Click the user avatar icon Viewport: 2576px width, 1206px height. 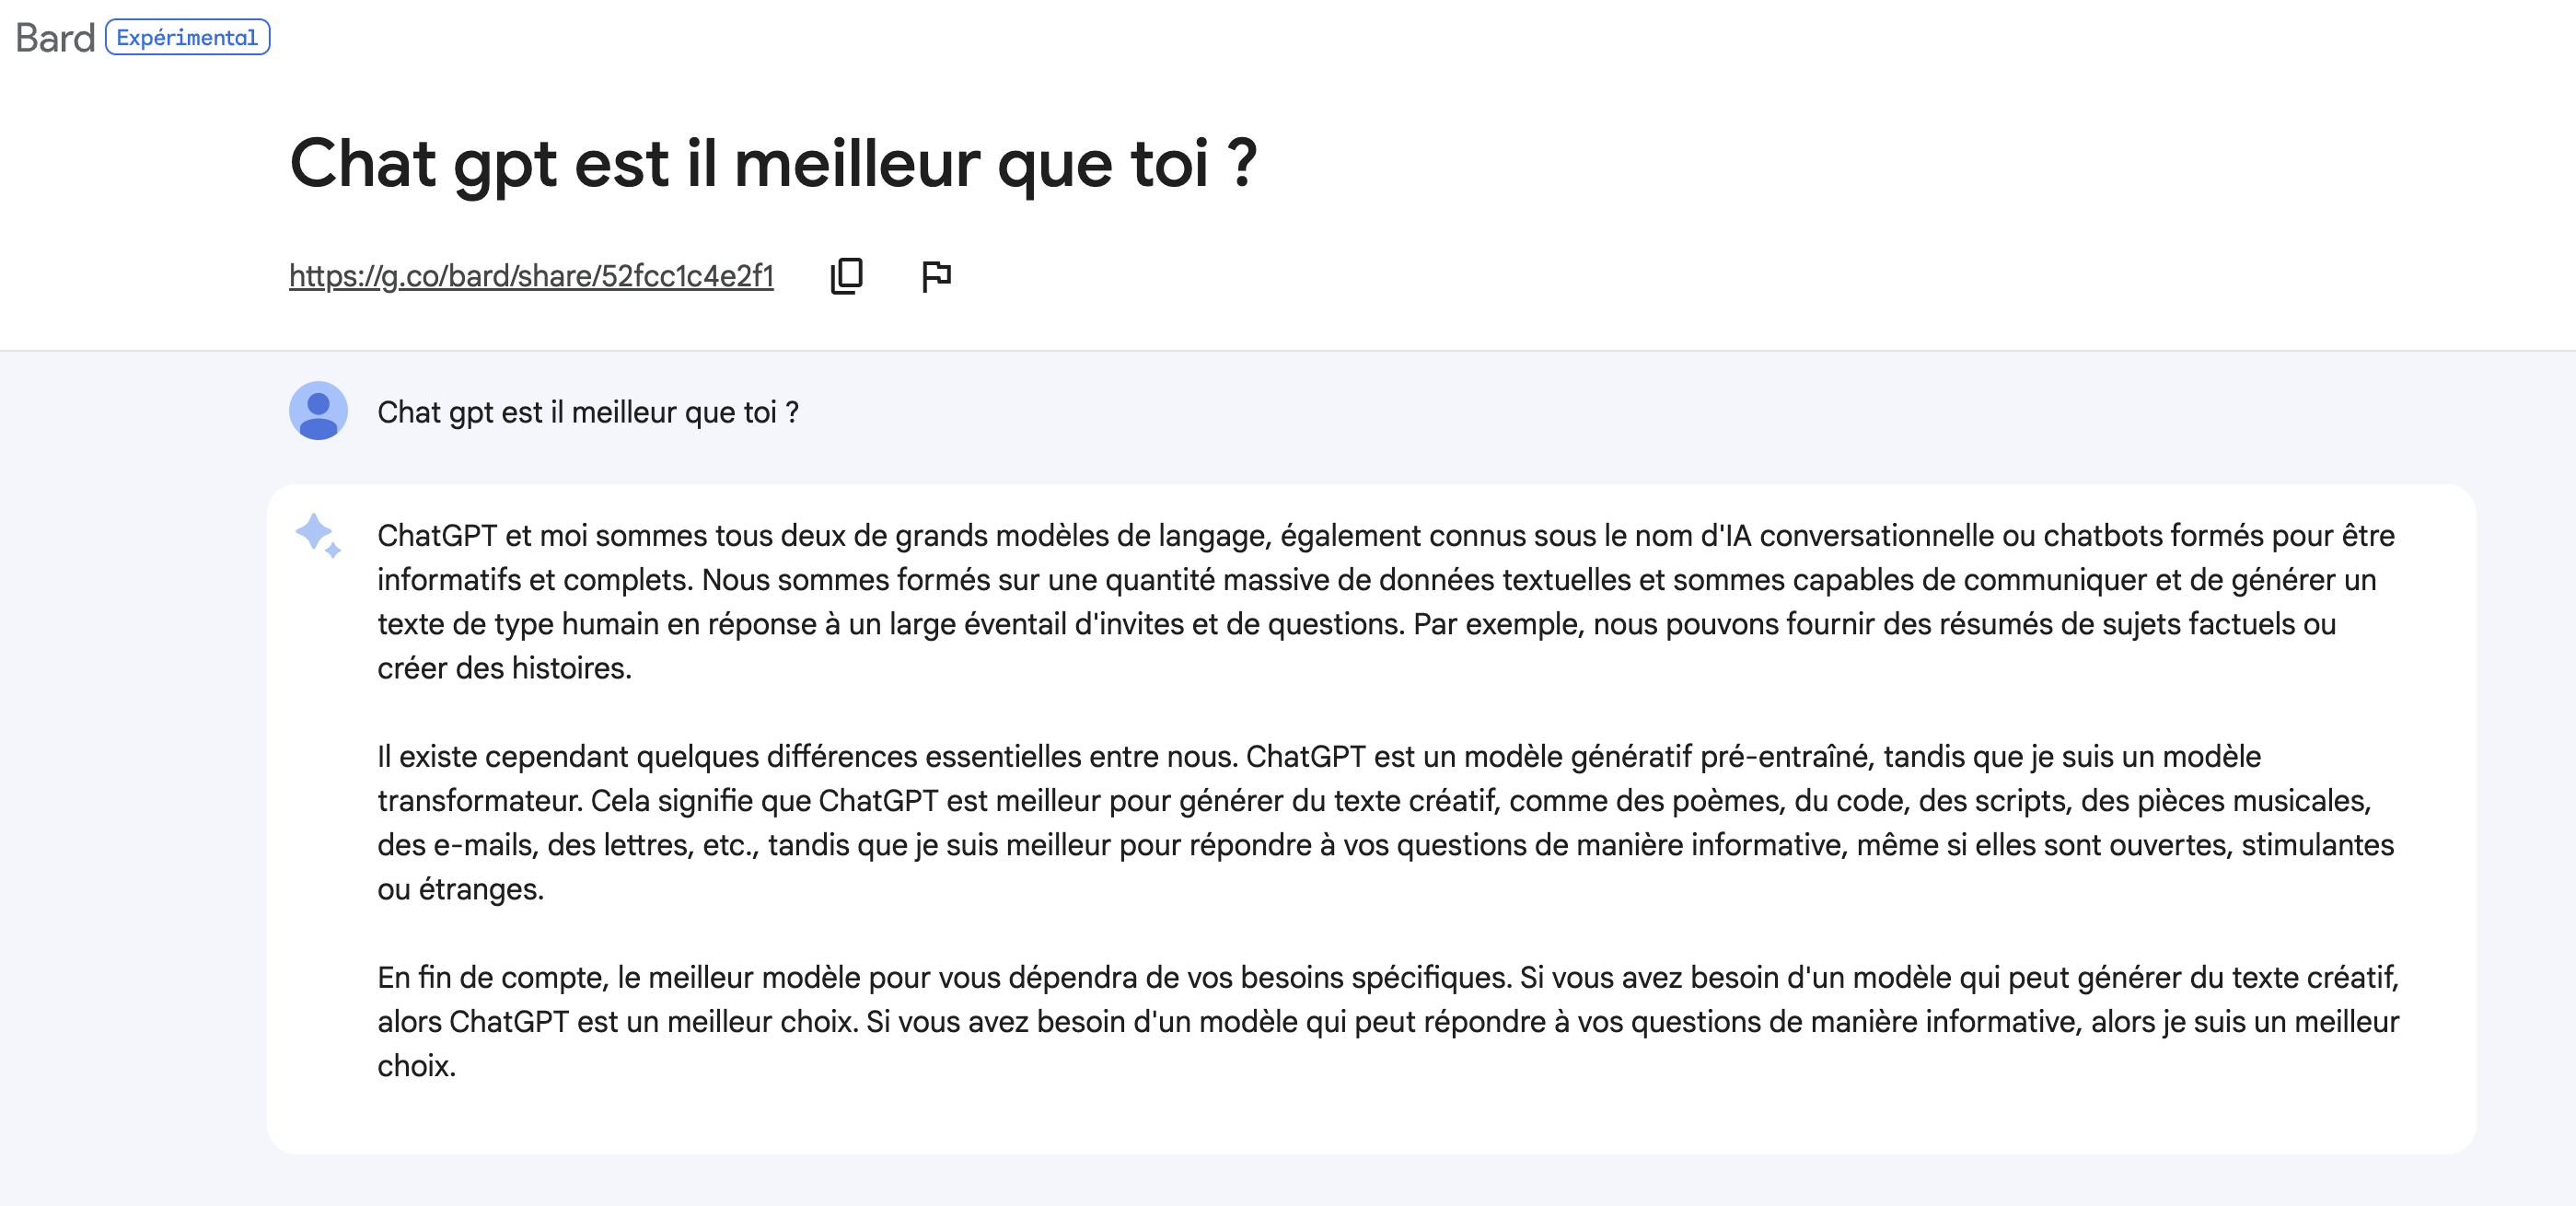[318, 411]
